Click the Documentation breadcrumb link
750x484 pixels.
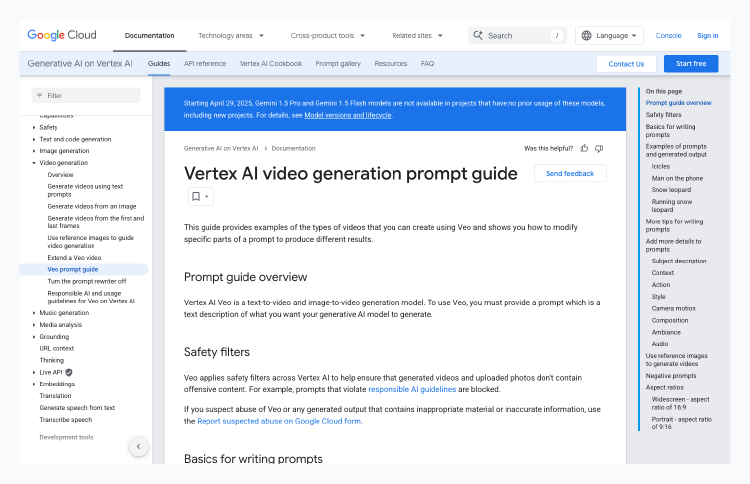[x=293, y=148]
